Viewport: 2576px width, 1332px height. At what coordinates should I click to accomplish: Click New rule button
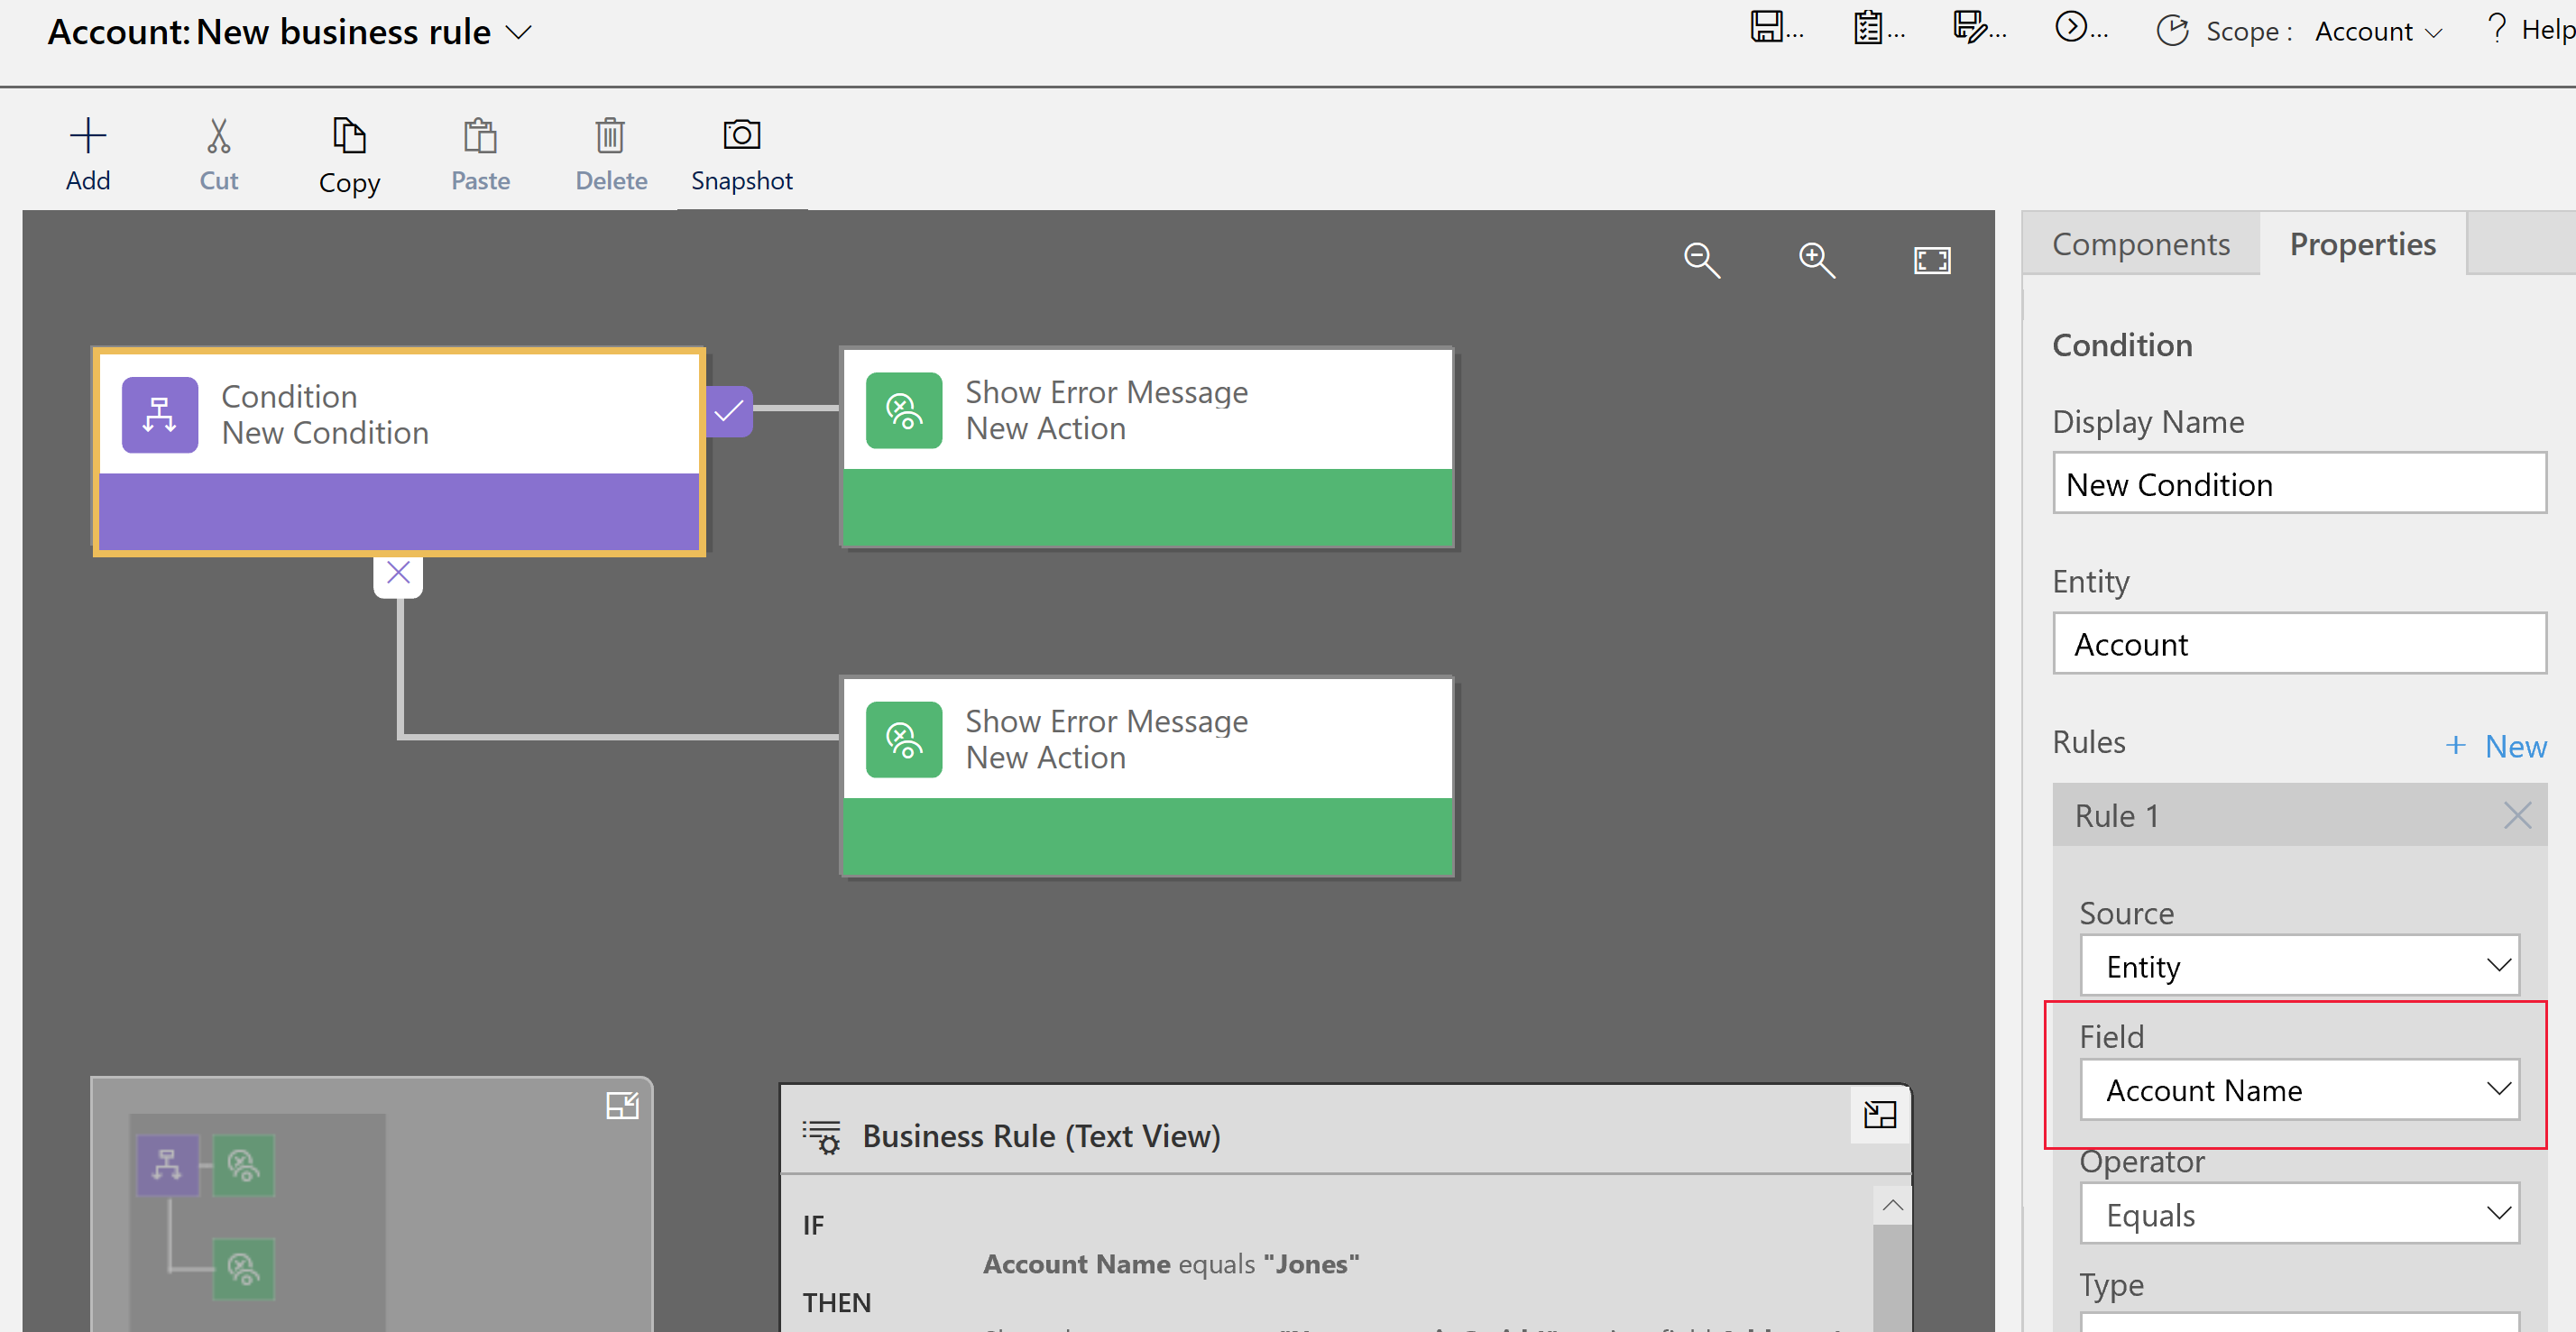tap(2493, 742)
